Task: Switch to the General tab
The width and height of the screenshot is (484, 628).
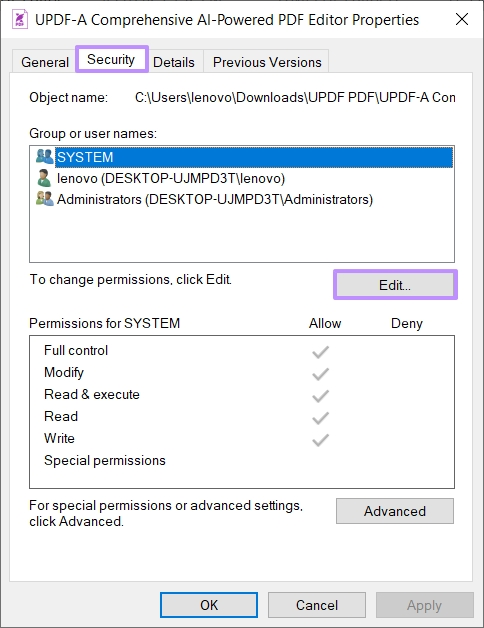Action: (45, 62)
